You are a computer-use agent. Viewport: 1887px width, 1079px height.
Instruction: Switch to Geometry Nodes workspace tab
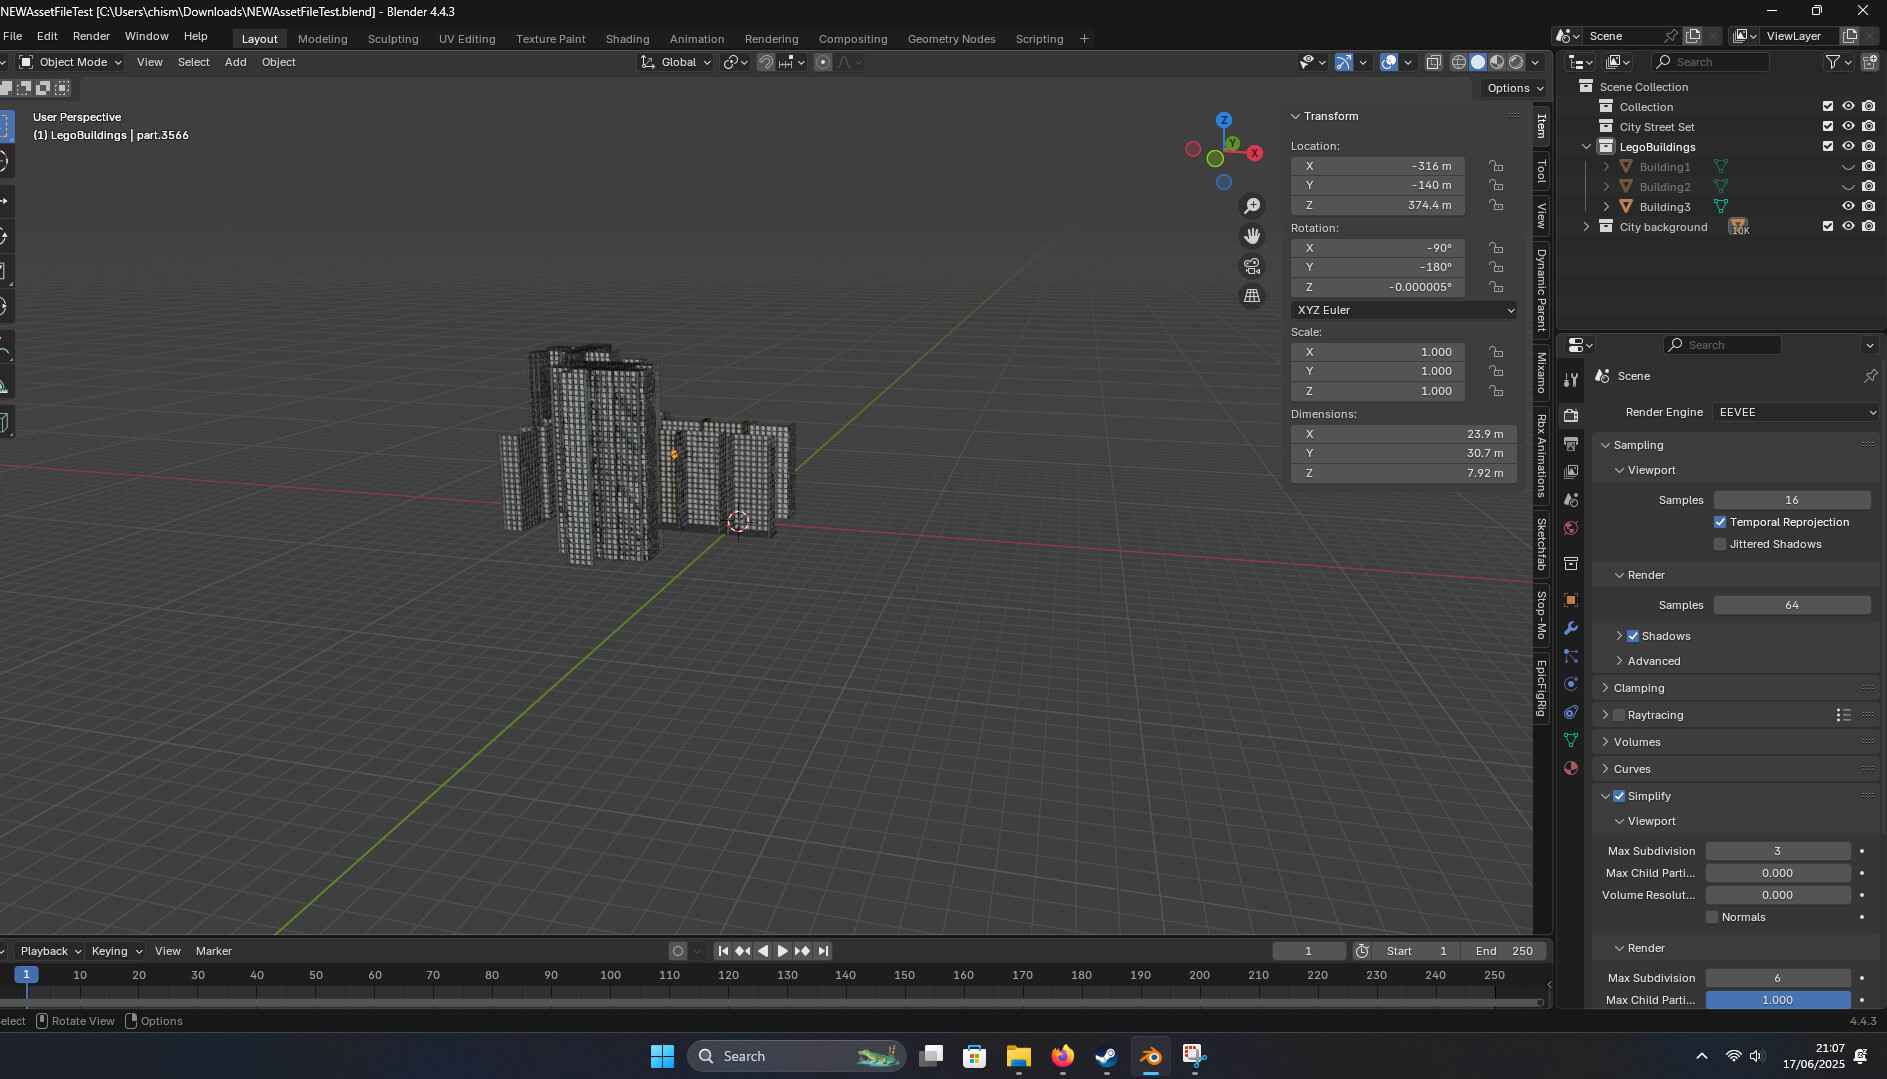[951, 39]
